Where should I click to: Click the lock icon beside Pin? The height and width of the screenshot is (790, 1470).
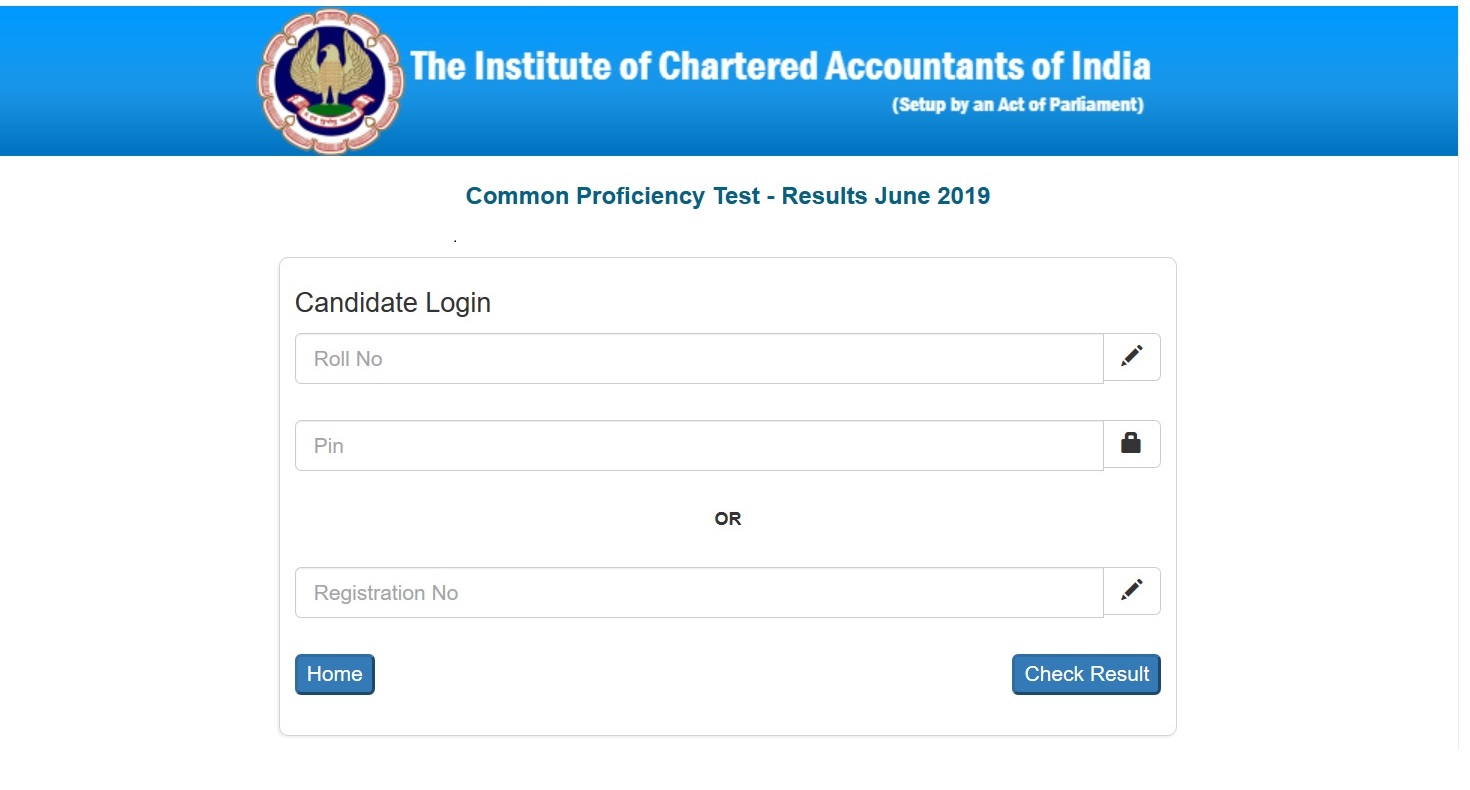click(x=1131, y=444)
